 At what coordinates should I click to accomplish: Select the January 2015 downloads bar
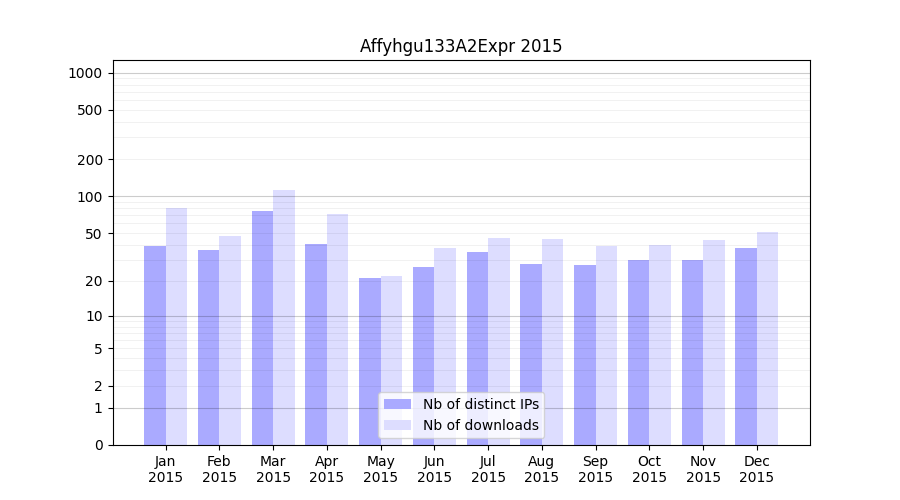(x=176, y=326)
